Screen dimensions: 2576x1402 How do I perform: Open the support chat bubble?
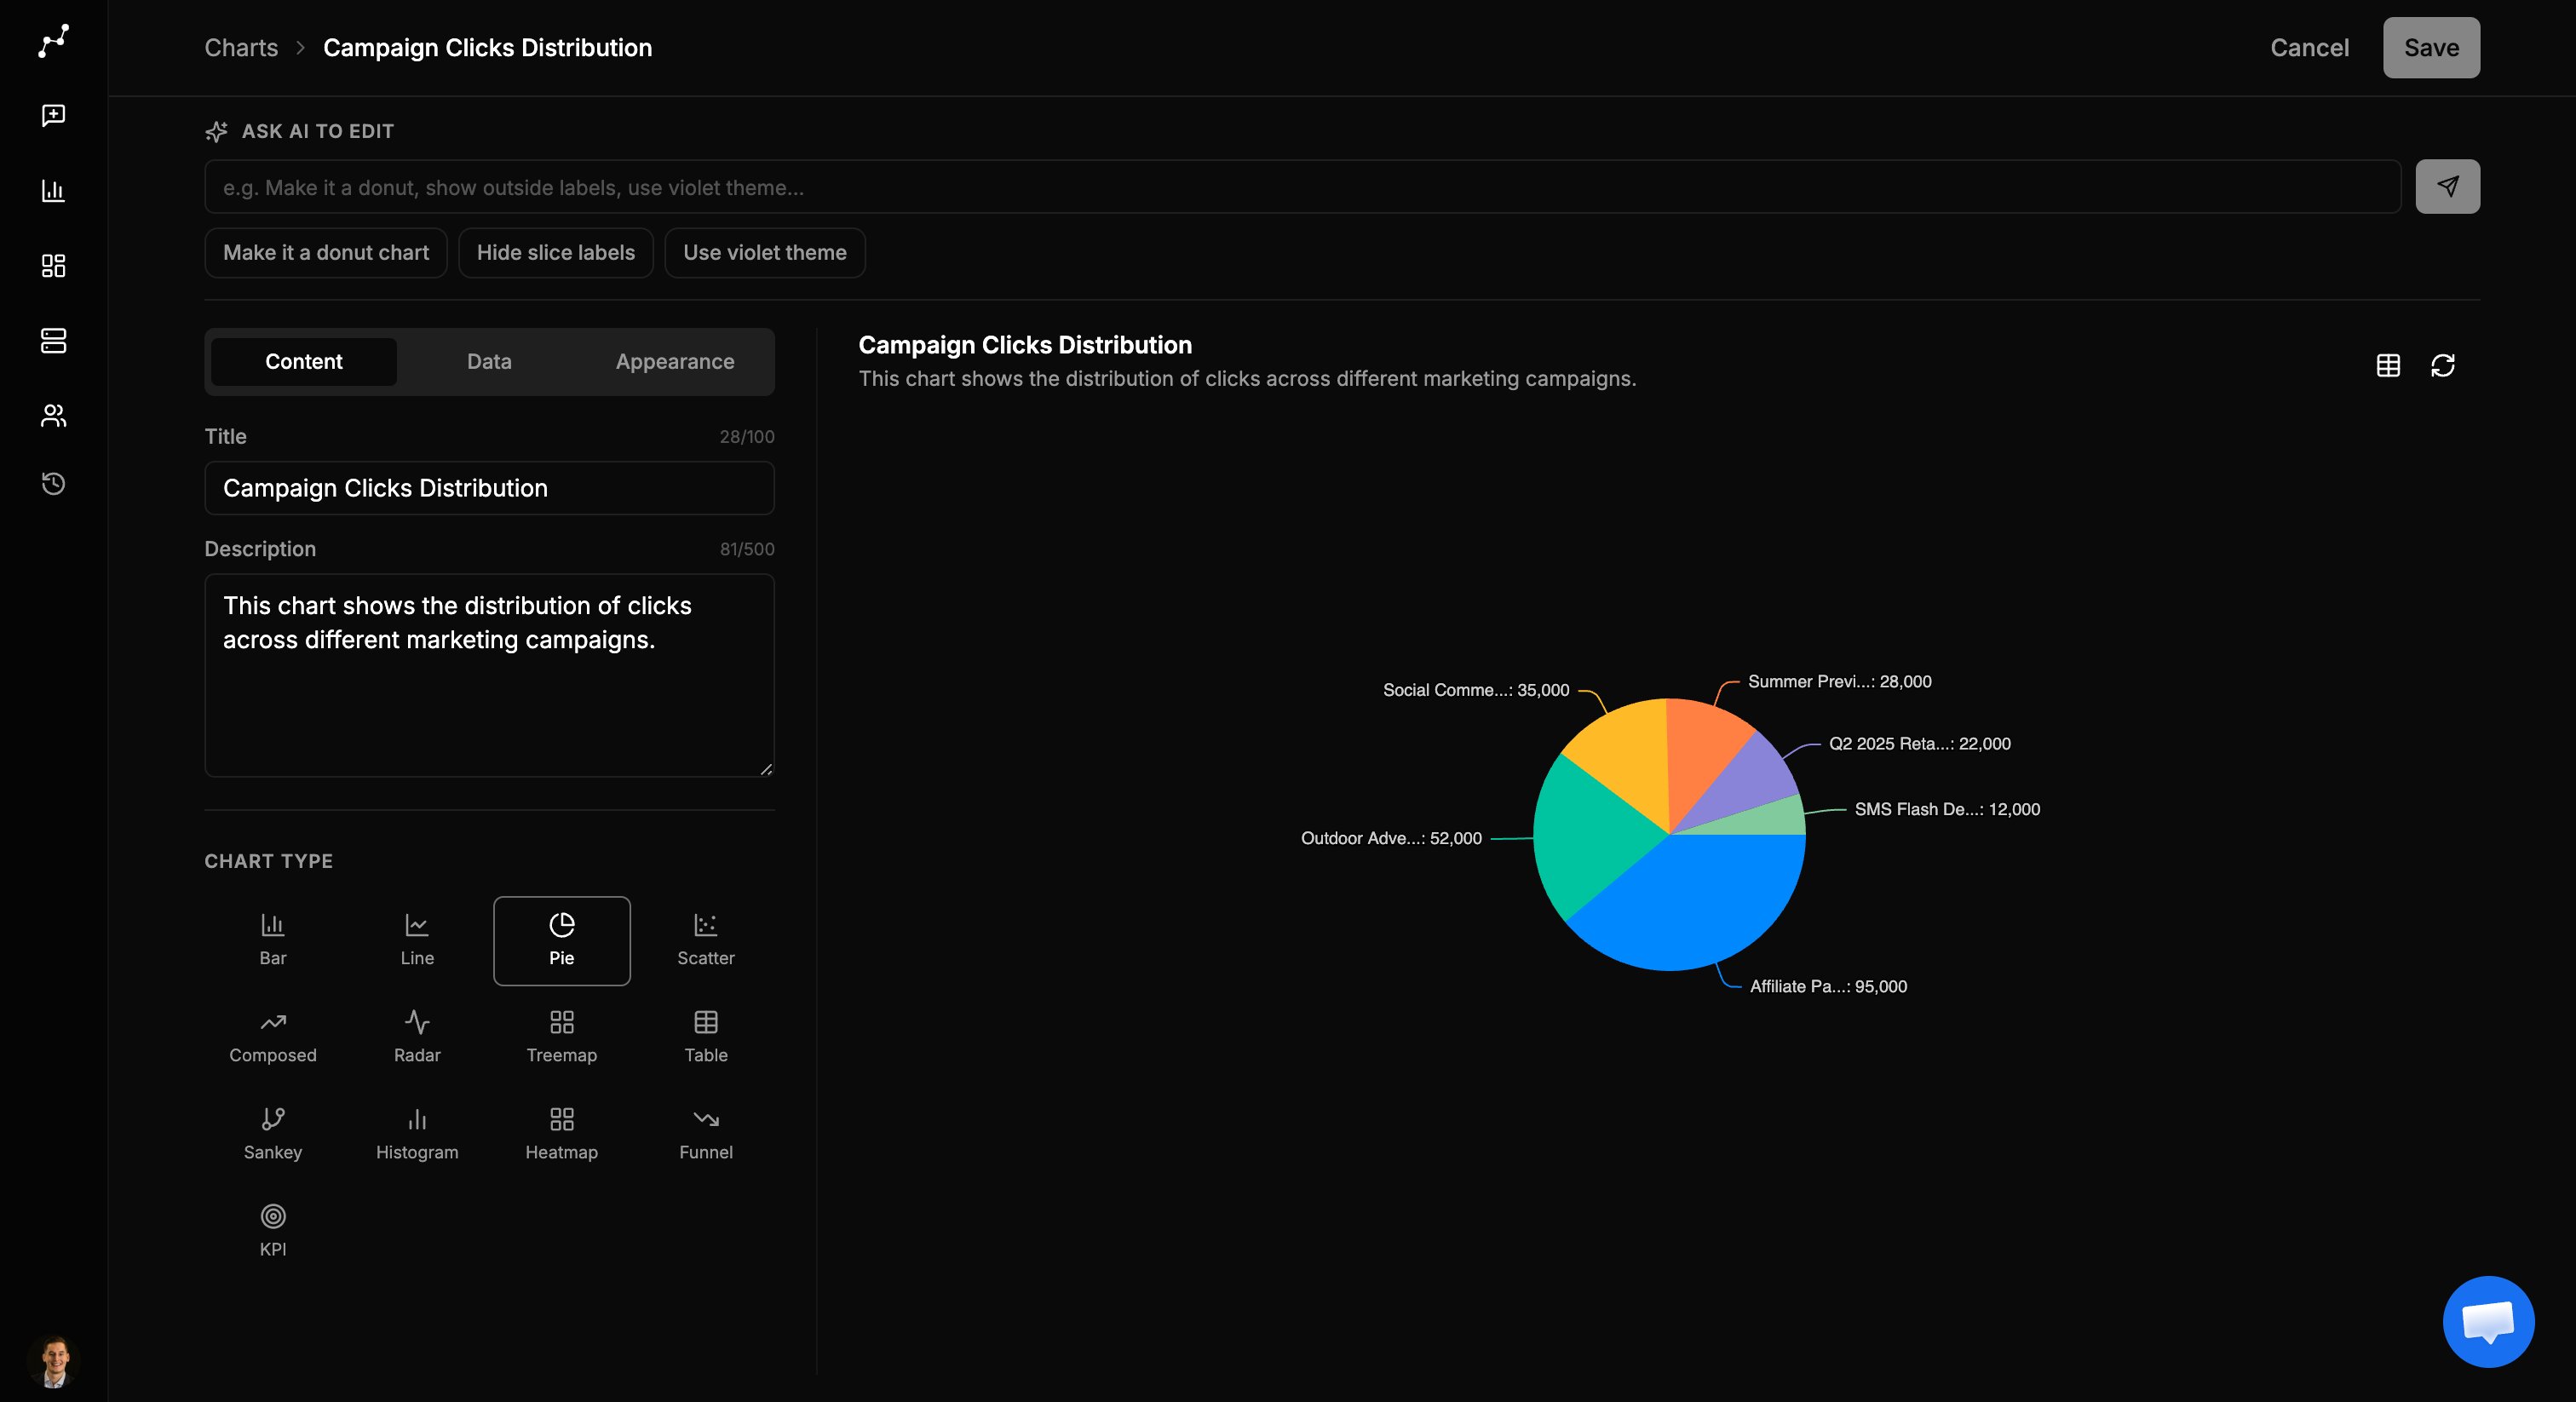point(2488,1321)
